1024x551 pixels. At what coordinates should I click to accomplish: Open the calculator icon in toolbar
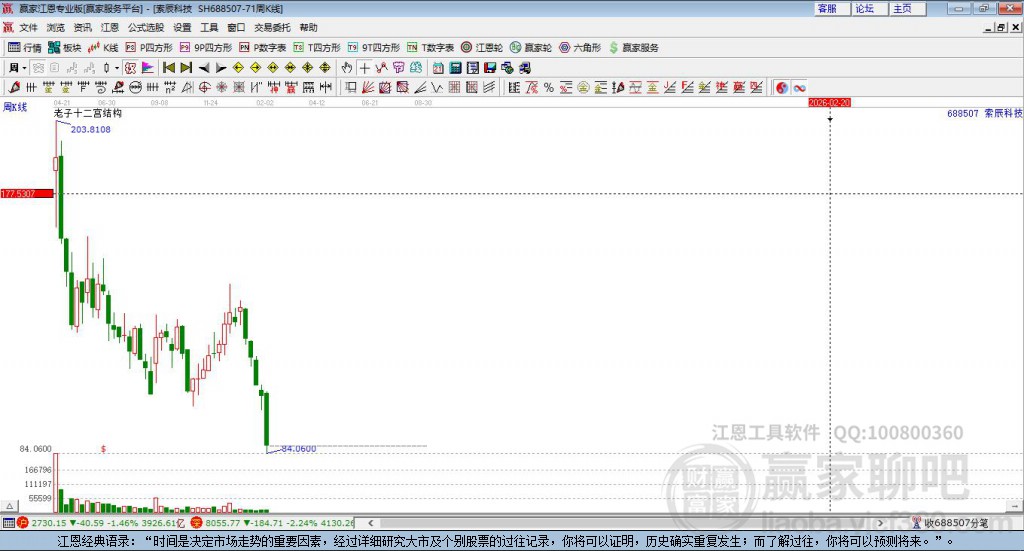click(x=455, y=68)
